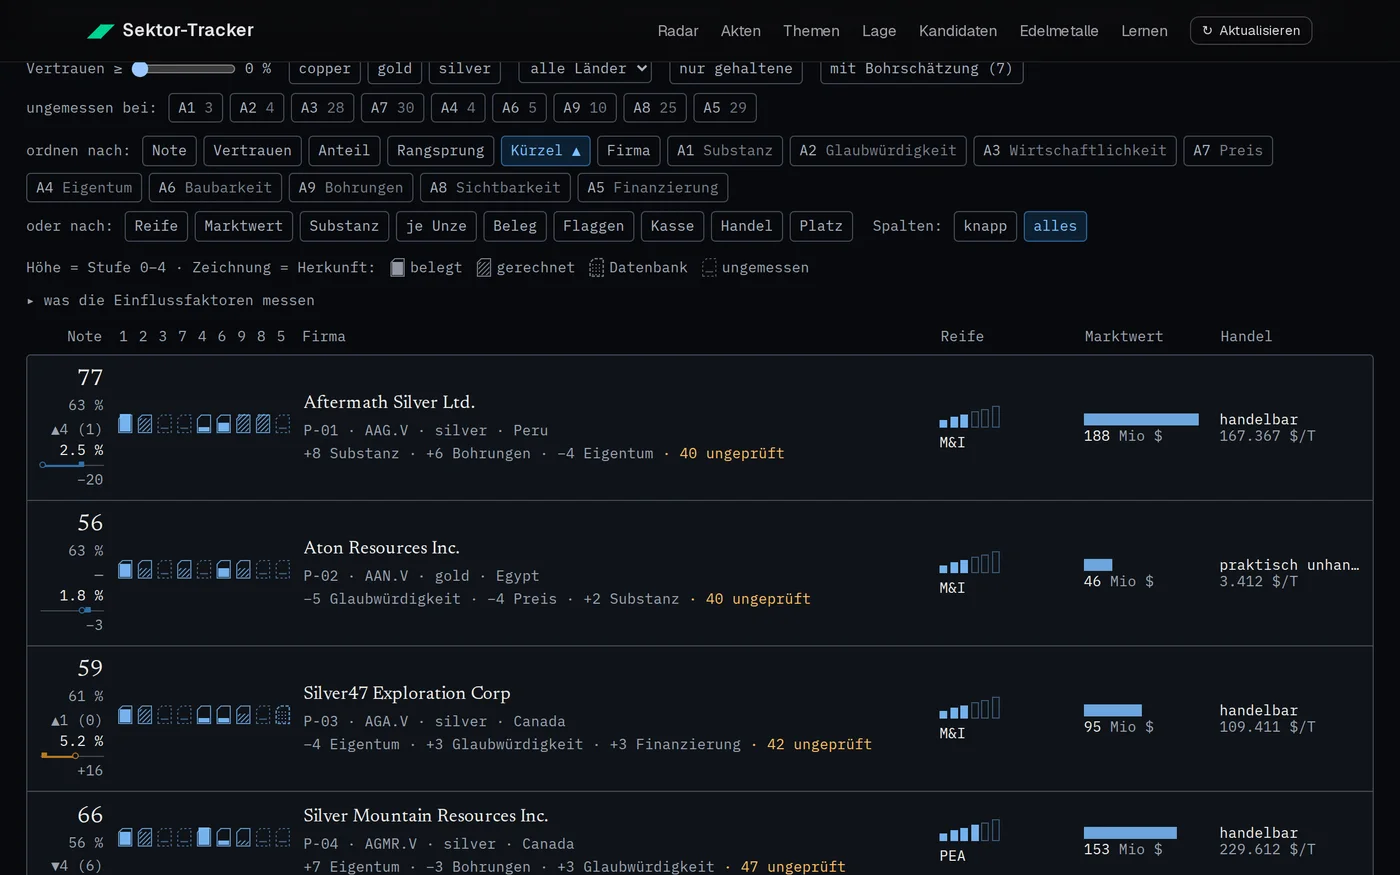Expand 'was die Einflussfaktoren messen'
The height and width of the screenshot is (875, 1400).
171,300
